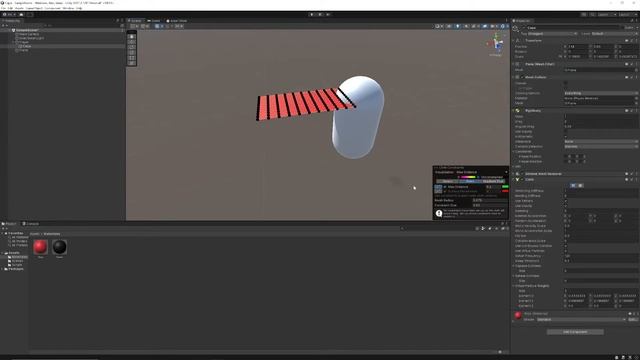Click the Step frame button in the top toolbar
The height and width of the screenshot is (360, 640).
click(x=328, y=14)
